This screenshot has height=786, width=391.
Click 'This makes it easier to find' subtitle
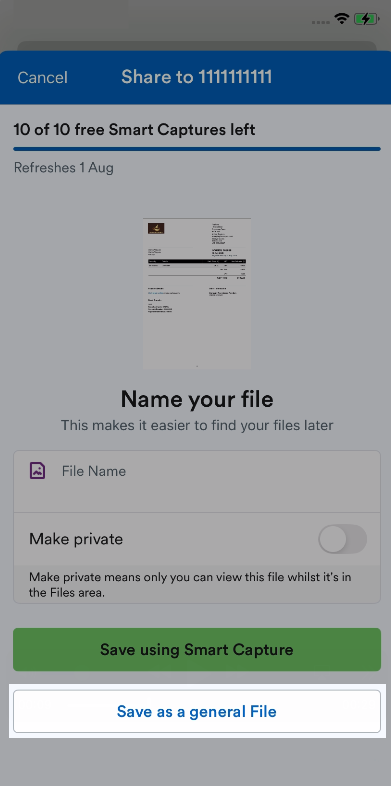pyautogui.click(x=197, y=426)
